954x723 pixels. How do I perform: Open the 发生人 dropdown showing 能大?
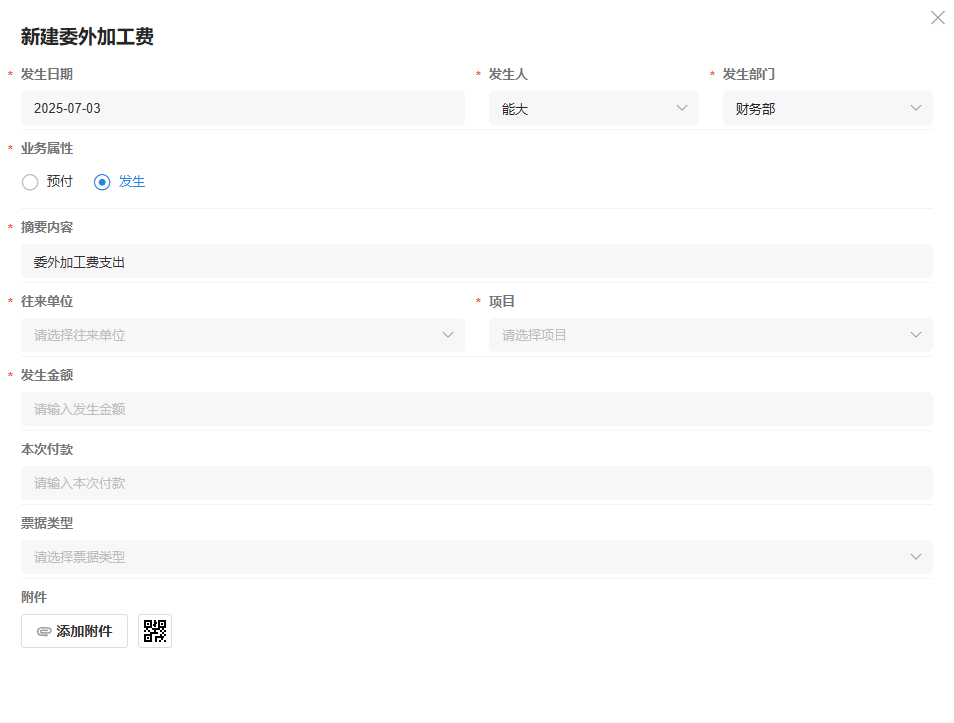click(593, 108)
